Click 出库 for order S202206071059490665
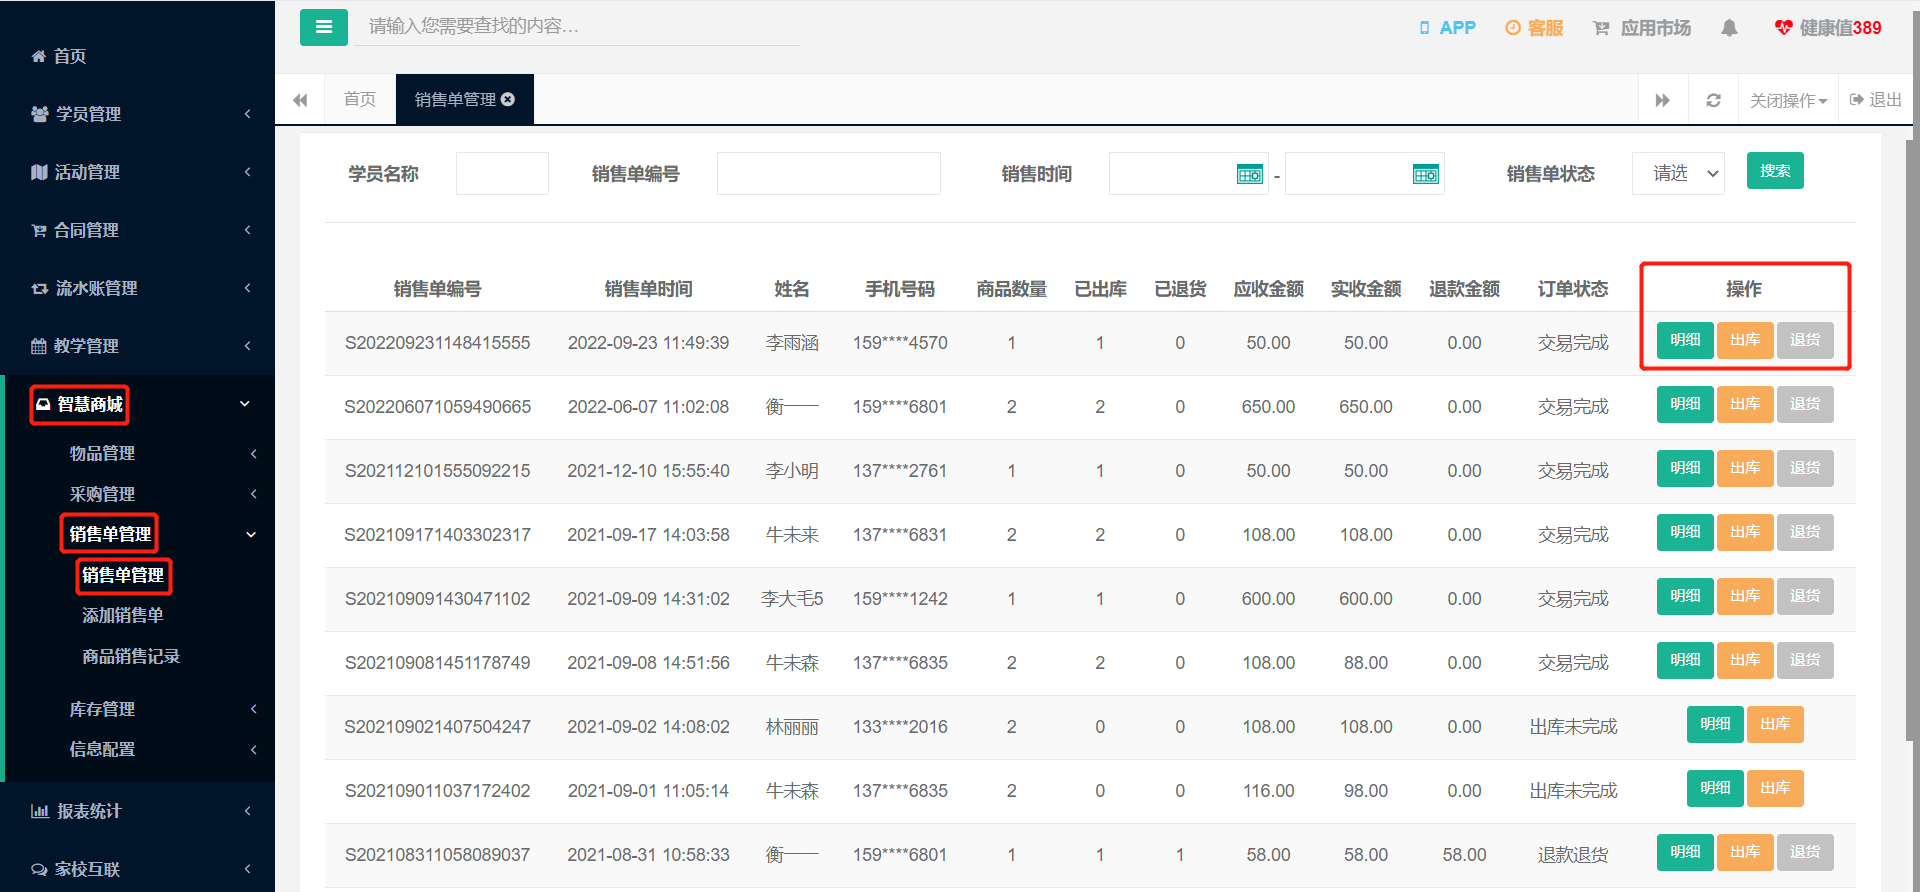This screenshot has height=892, width=1920. click(x=1745, y=404)
